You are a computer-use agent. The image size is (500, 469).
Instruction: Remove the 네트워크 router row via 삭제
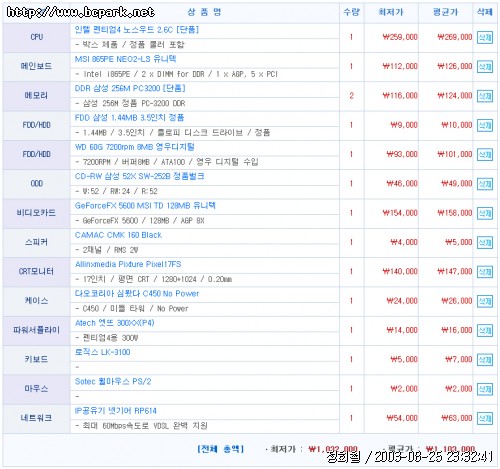(x=485, y=419)
